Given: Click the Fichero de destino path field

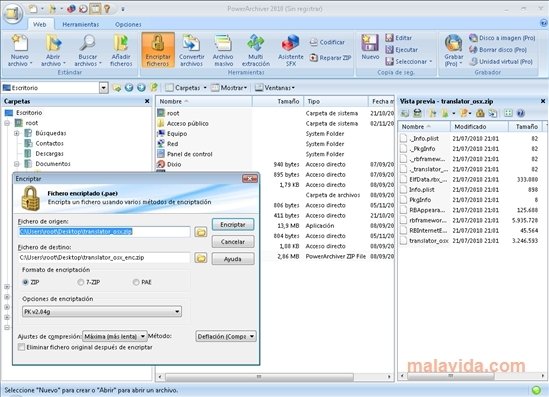Looking at the screenshot, I should point(104,257).
